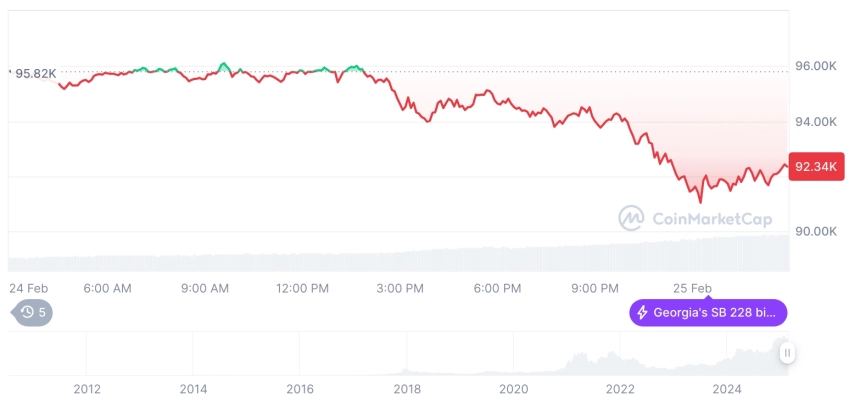Click the 90.00K price axis label
The height and width of the screenshot is (401, 860).
click(x=816, y=231)
